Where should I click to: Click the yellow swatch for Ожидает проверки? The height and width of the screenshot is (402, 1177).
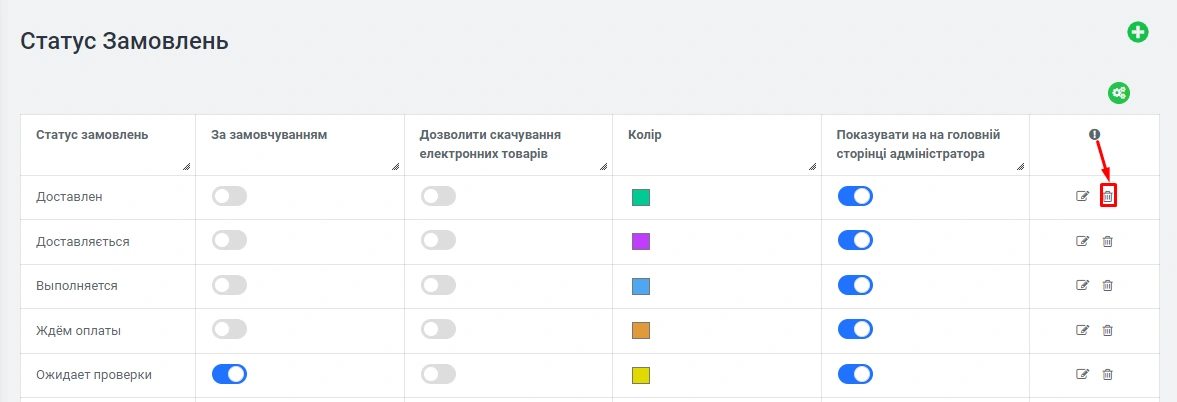[641, 375]
